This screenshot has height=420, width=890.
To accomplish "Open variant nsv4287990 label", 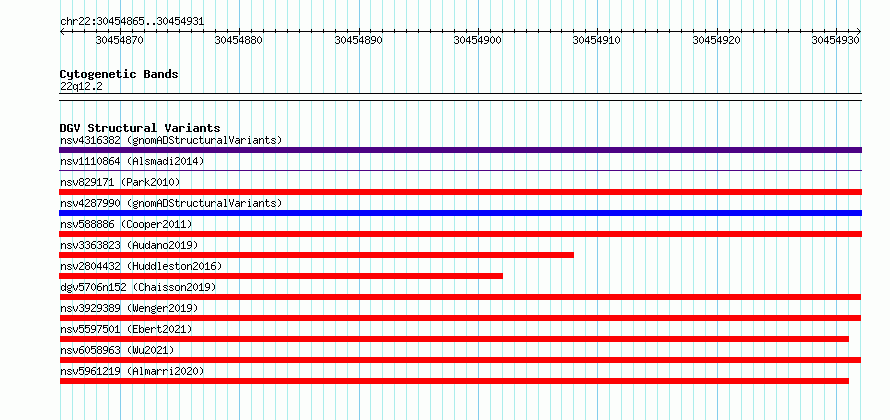I will (x=171, y=203).
